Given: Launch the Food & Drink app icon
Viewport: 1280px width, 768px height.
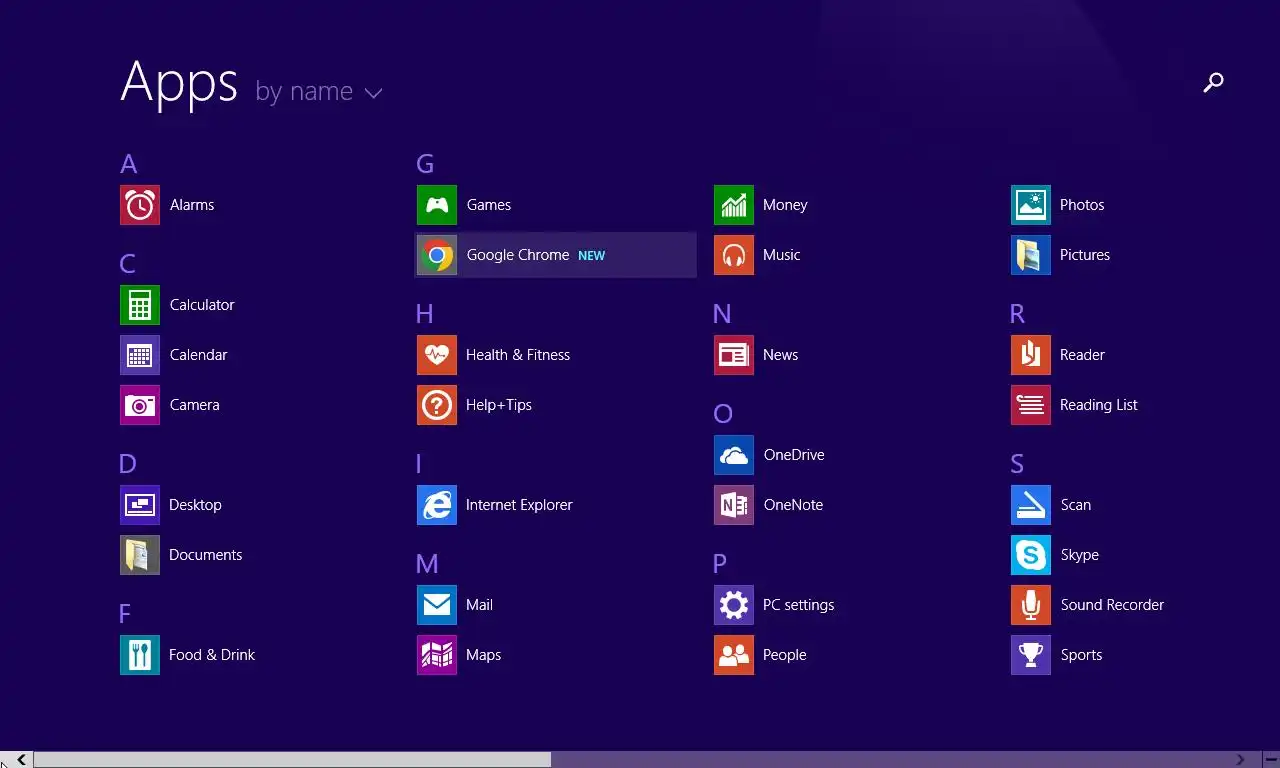Looking at the screenshot, I should coord(140,655).
